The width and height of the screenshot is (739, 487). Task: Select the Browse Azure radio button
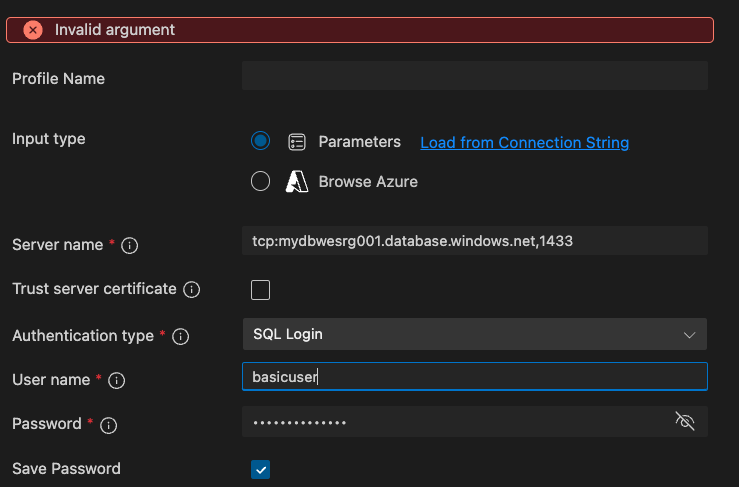260,181
